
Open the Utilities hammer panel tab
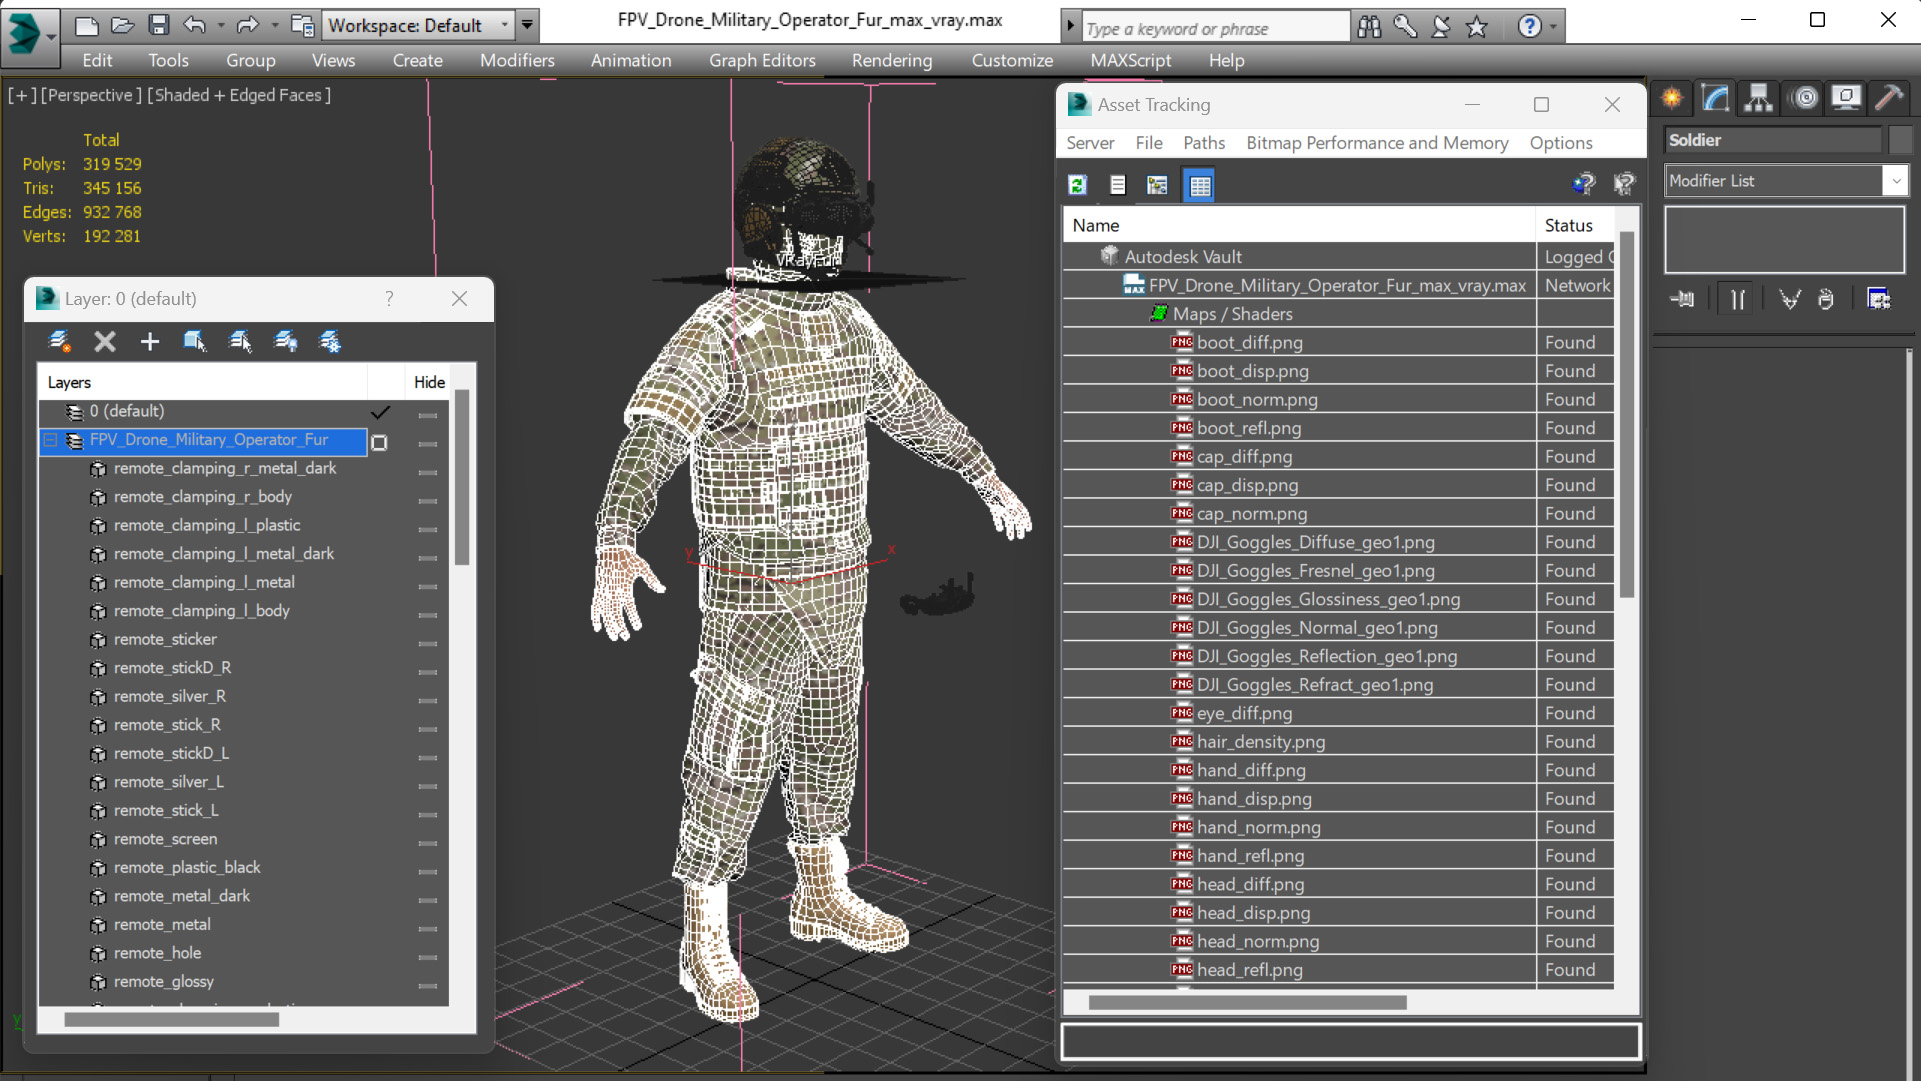[1889, 98]
